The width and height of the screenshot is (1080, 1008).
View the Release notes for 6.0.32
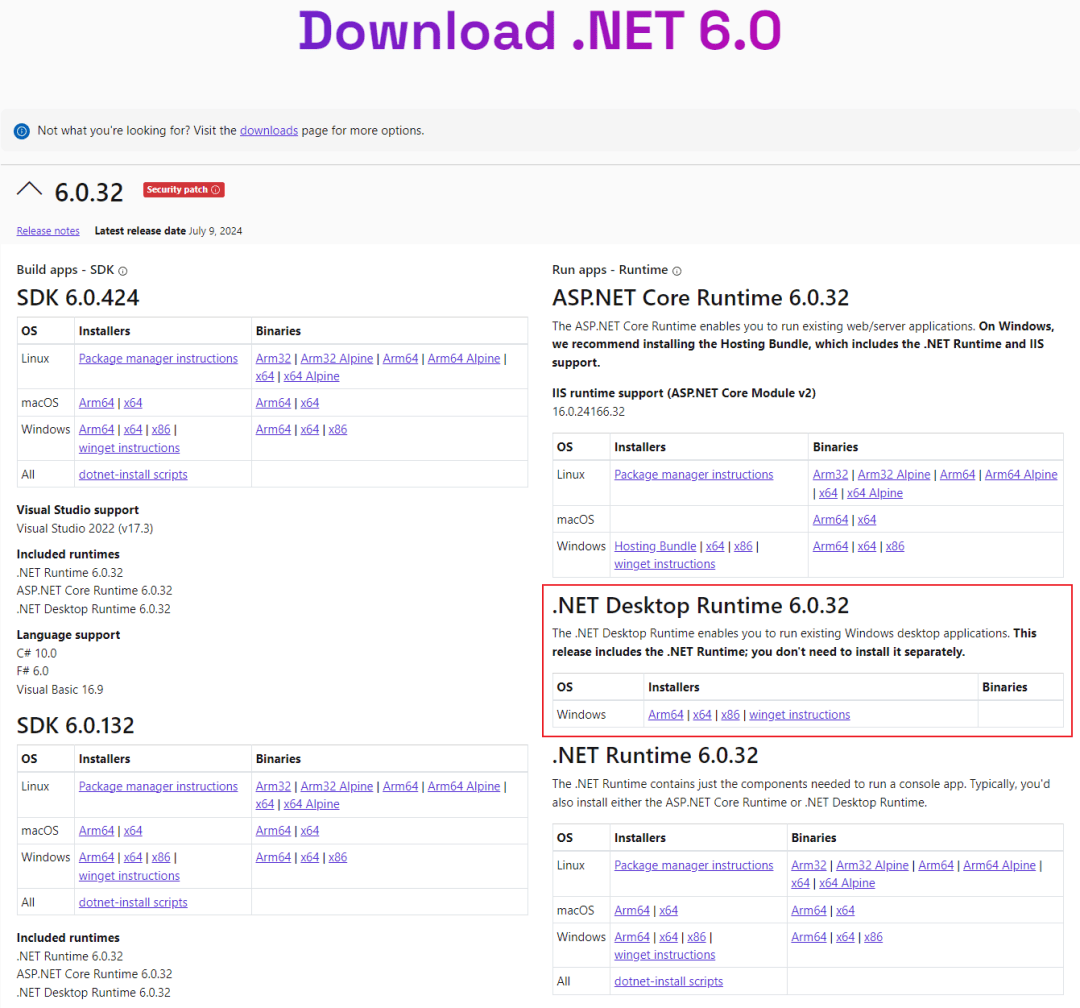(47, 230)
